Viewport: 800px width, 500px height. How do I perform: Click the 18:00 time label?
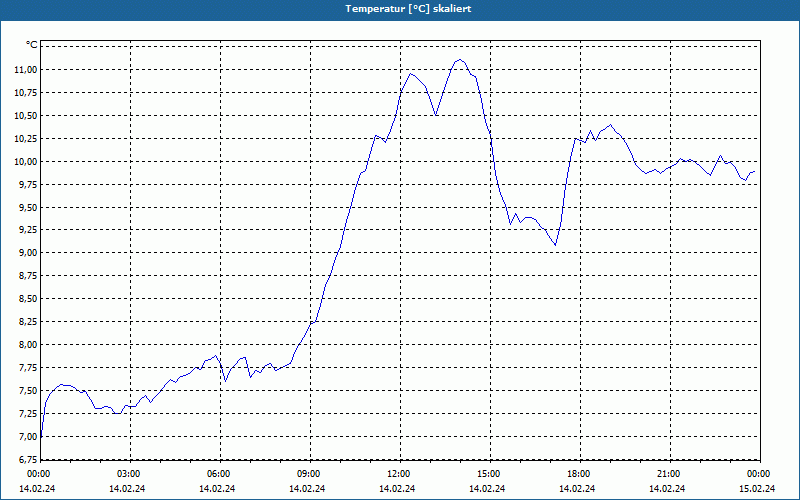coord(580,474)
